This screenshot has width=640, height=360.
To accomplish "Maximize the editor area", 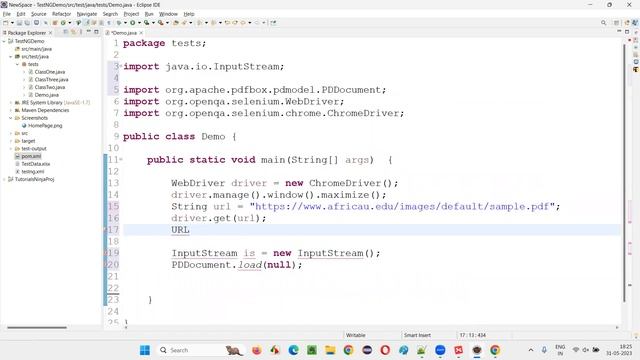I will (x=627, y=32).
